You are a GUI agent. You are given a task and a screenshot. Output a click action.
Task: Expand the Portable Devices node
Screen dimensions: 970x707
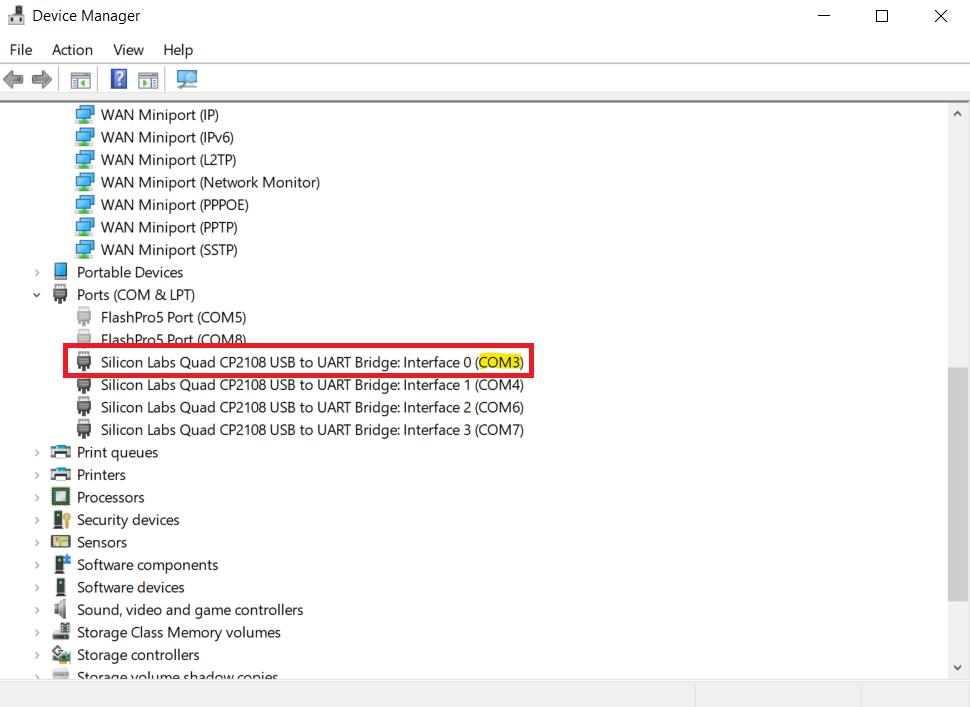tap(37, 272)
